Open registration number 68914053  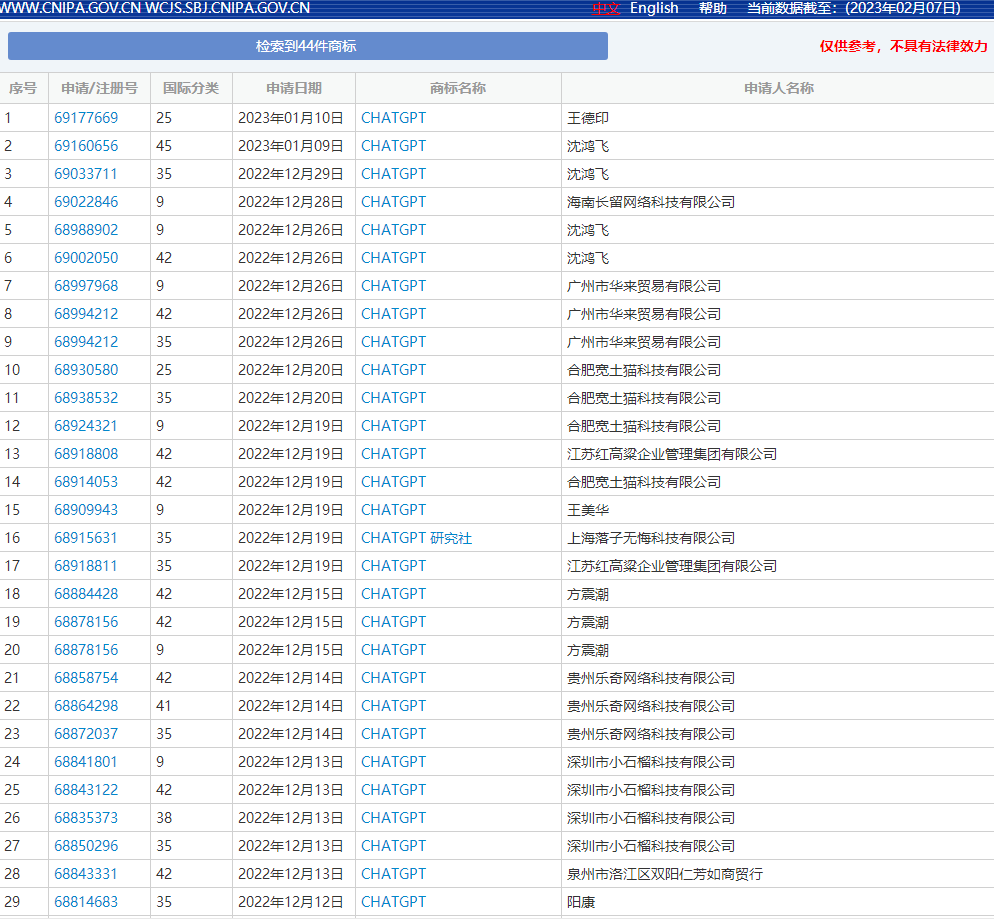coord(86,482)
